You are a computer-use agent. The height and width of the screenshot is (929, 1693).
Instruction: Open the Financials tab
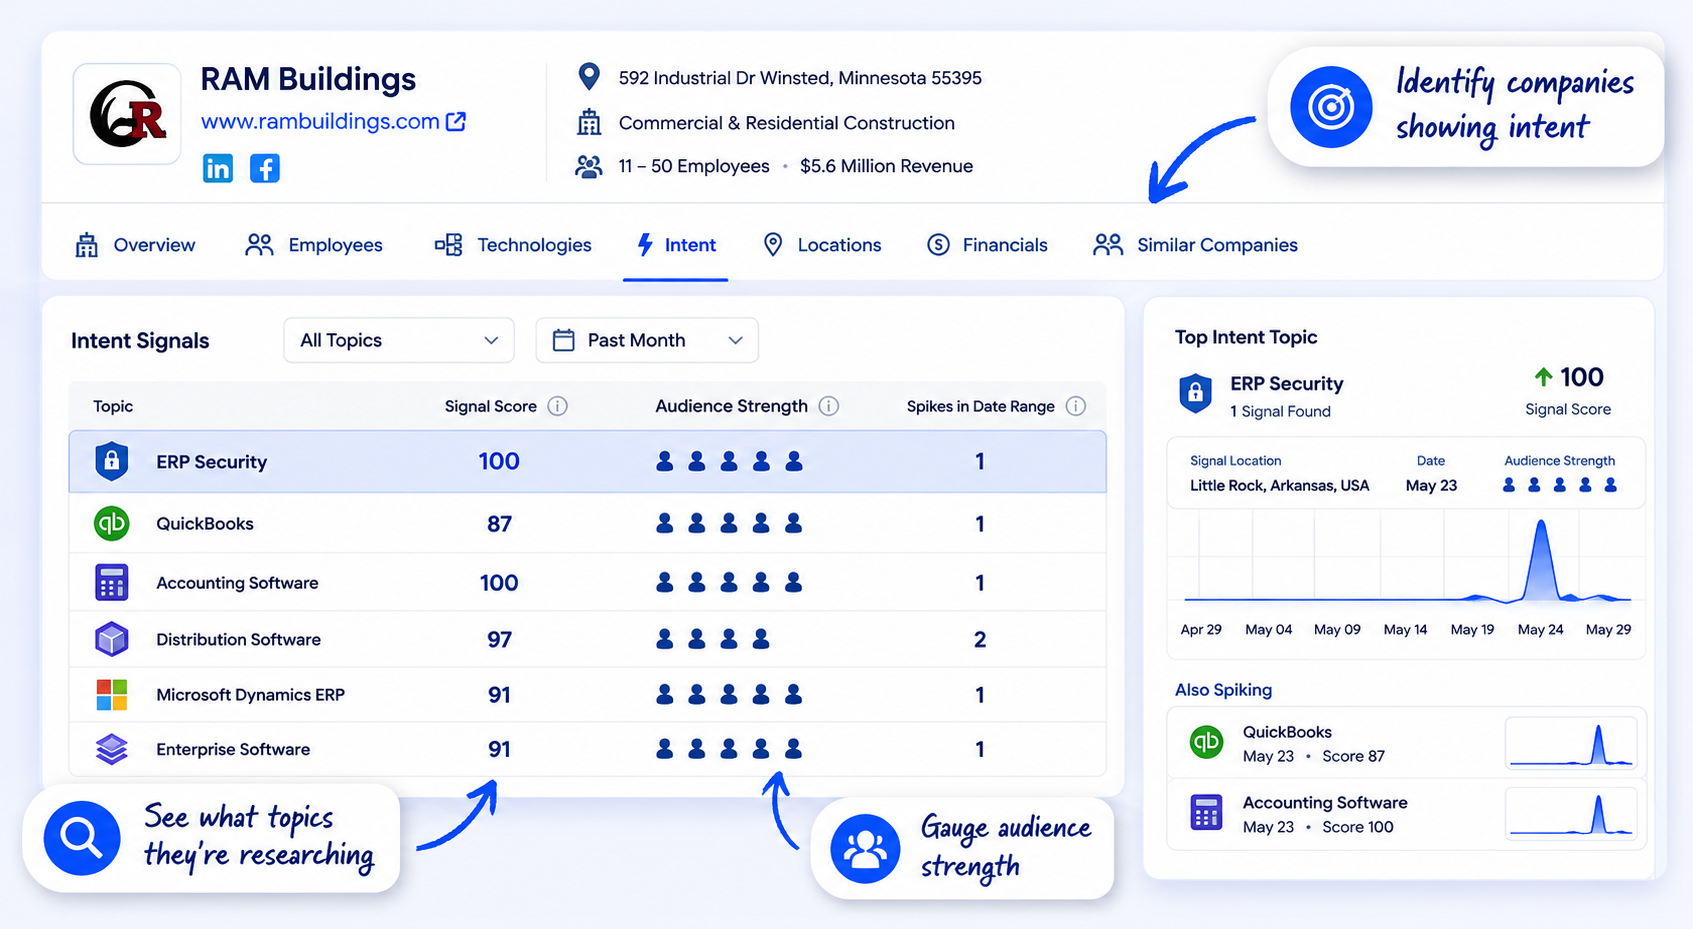click(x=987, y=245)
